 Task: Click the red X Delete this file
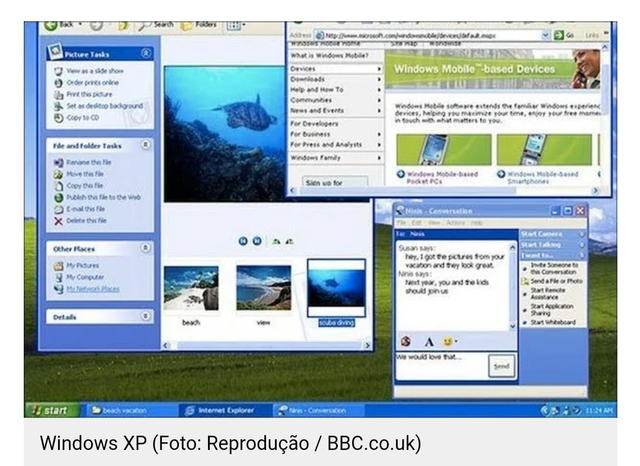(x=58, y=221)
